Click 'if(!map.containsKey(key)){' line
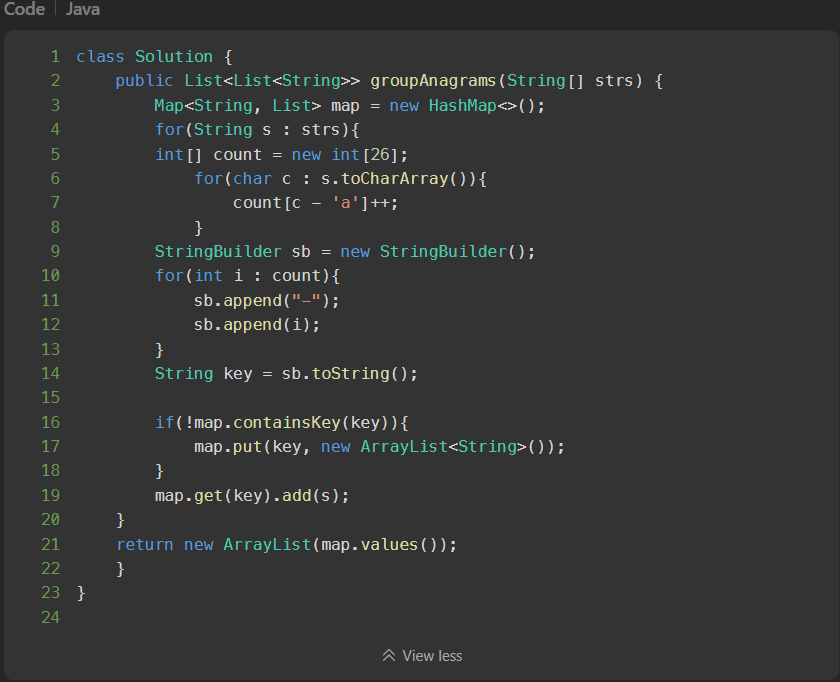The width and height of the screenshot is (840, 682). [281, 423]
